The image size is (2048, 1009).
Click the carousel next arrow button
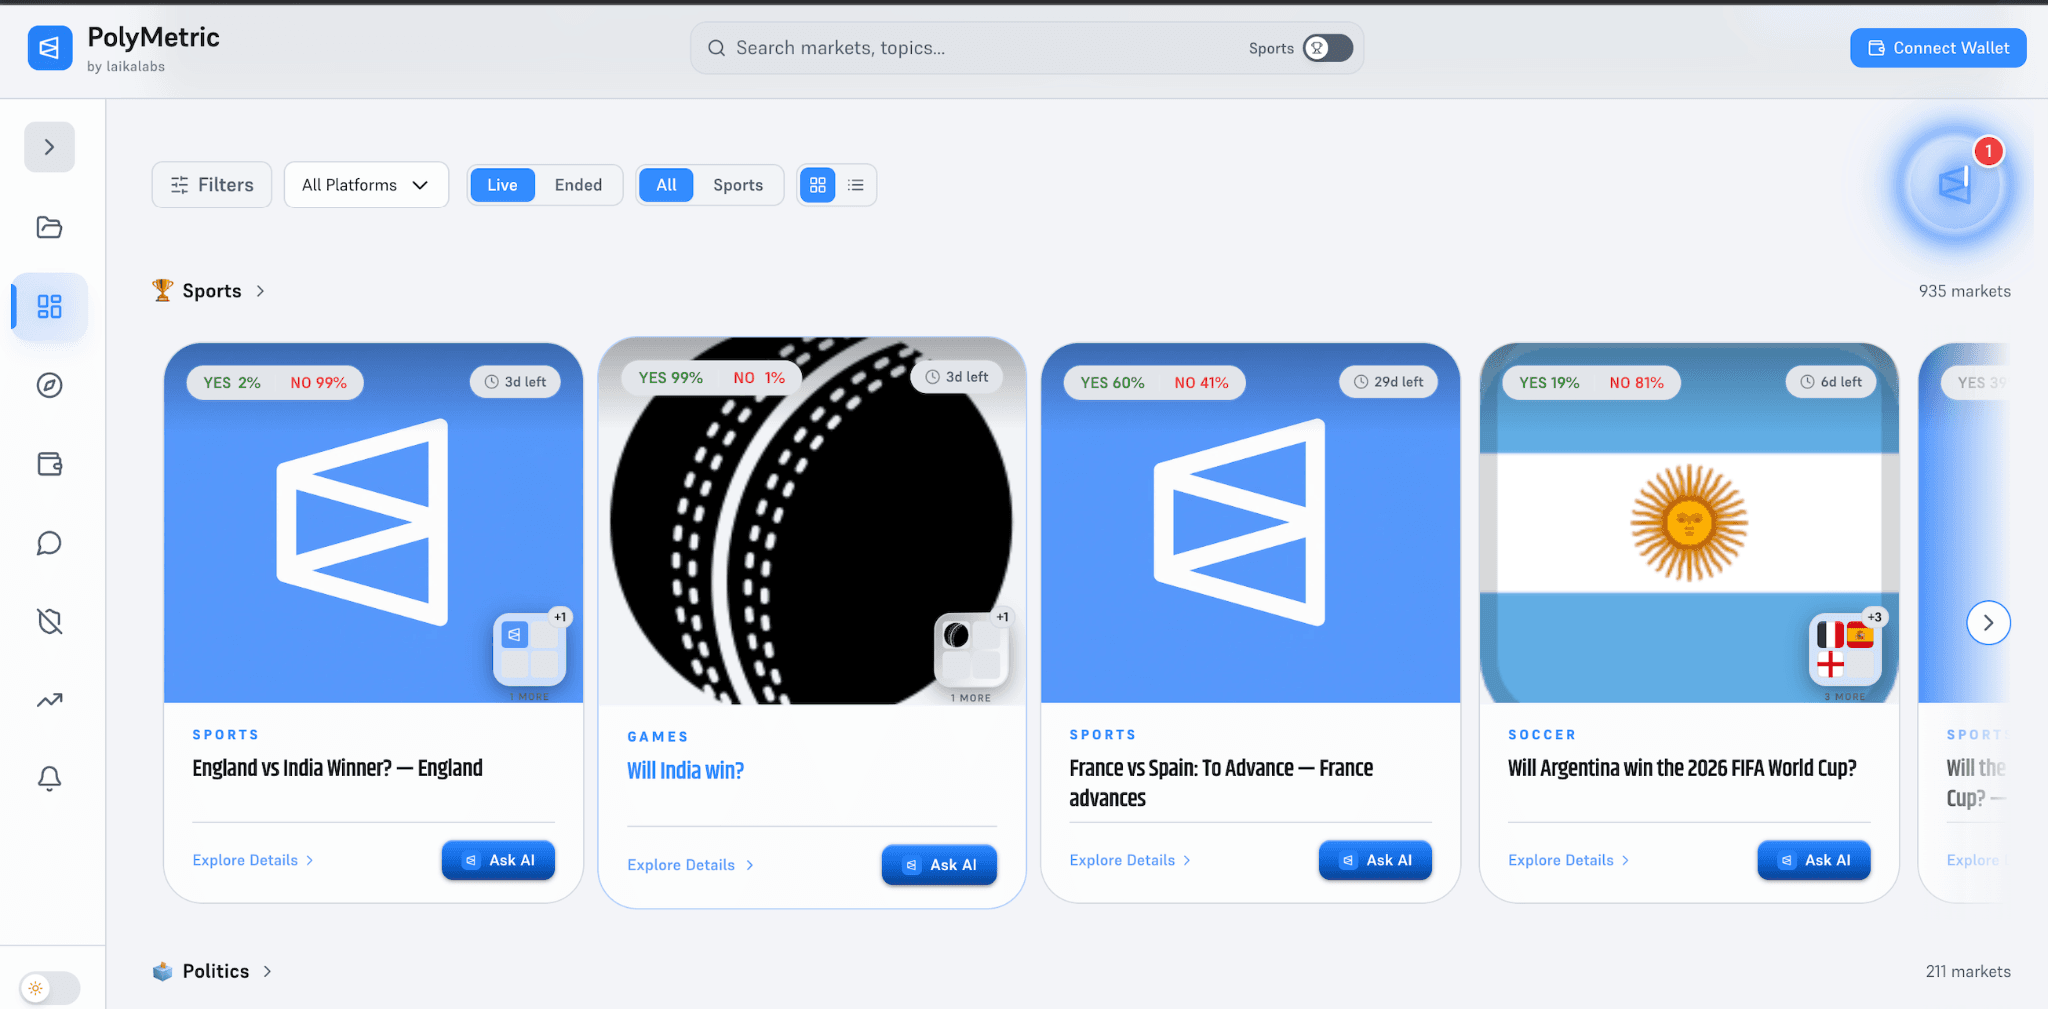1988,623
